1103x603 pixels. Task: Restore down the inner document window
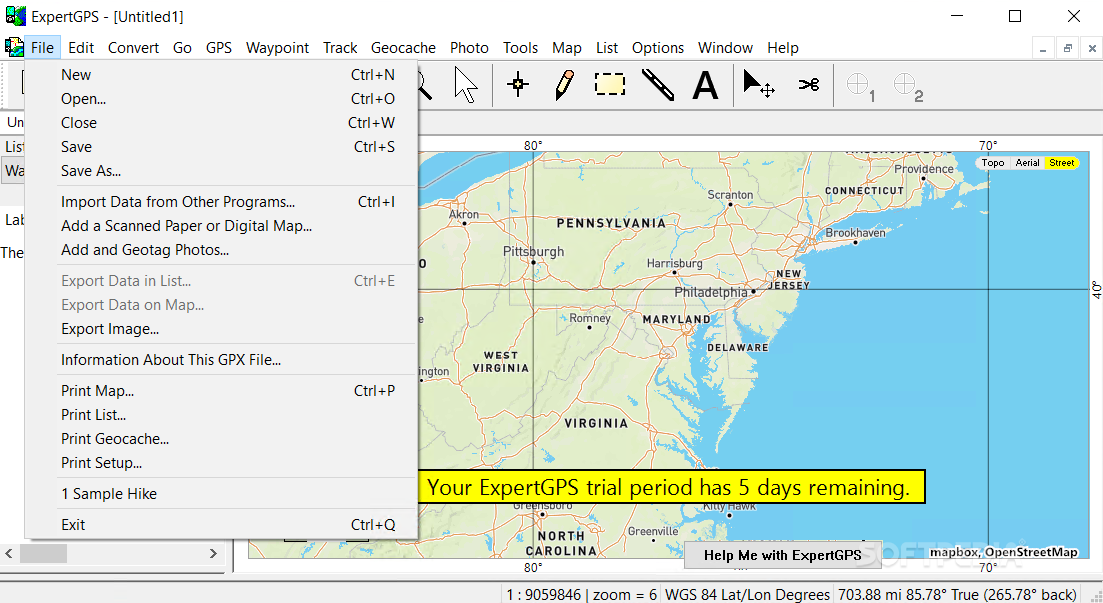[x=1067, y=49]
